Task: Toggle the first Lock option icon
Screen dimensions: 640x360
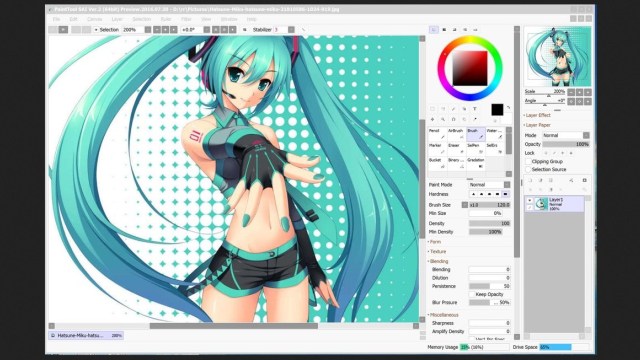Action: [546, 153]
